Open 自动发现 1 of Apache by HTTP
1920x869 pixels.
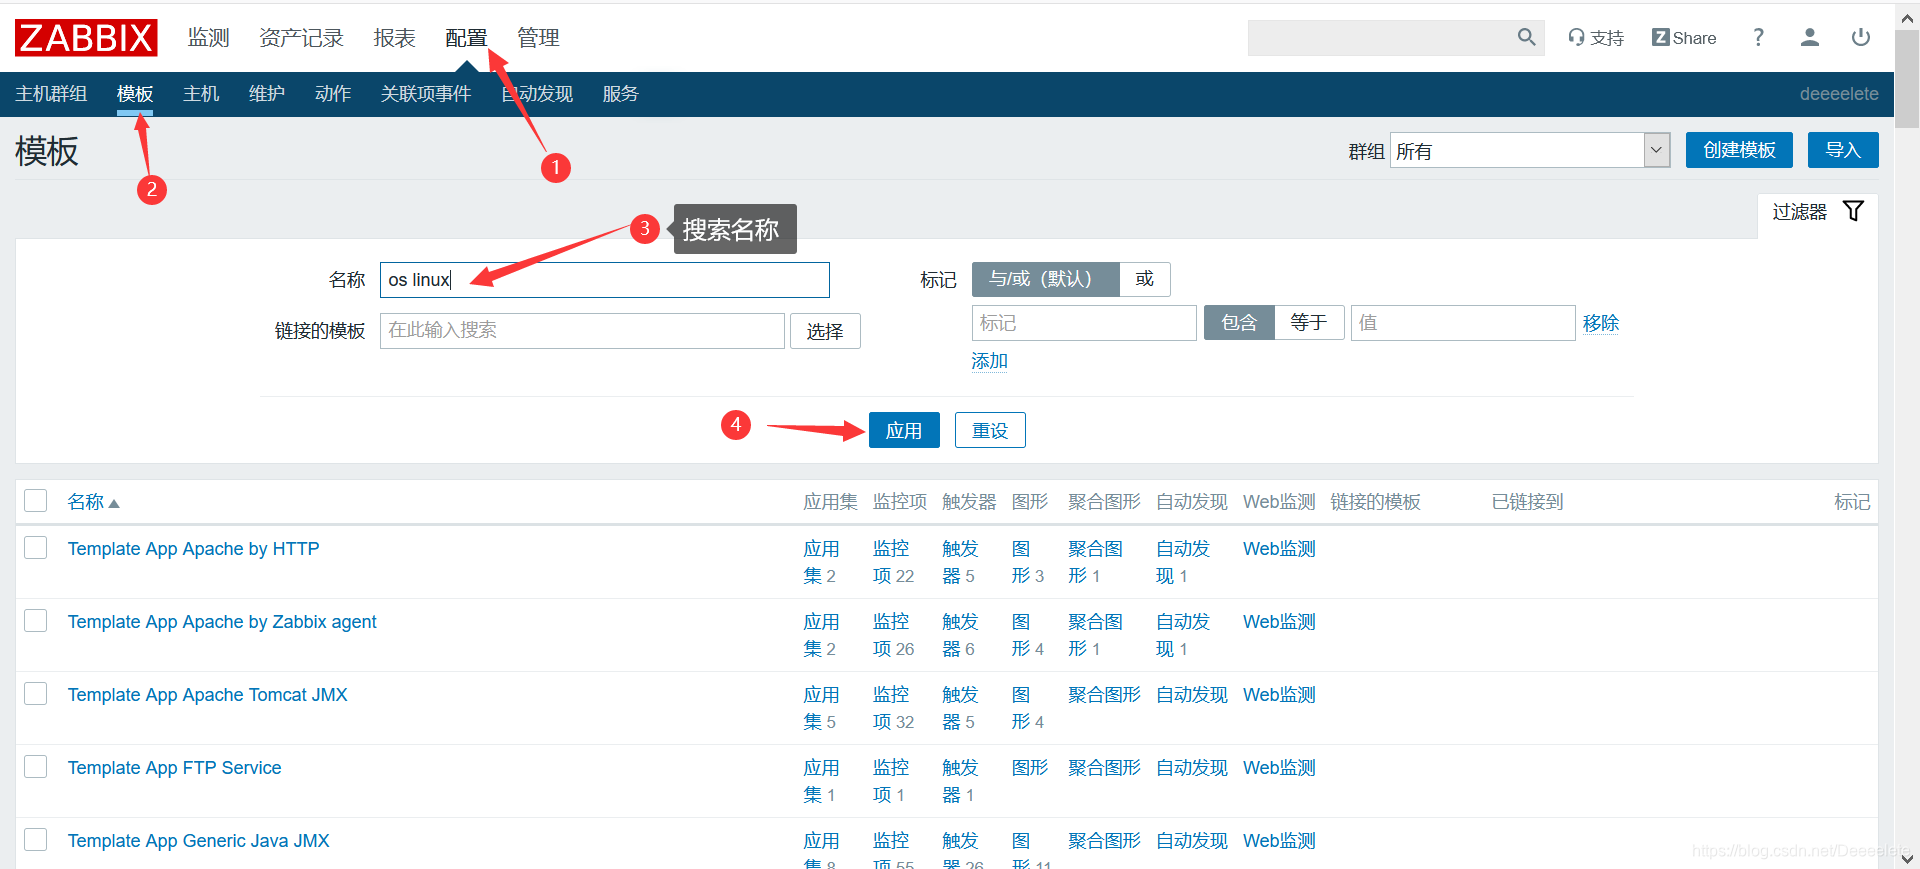1182,562
